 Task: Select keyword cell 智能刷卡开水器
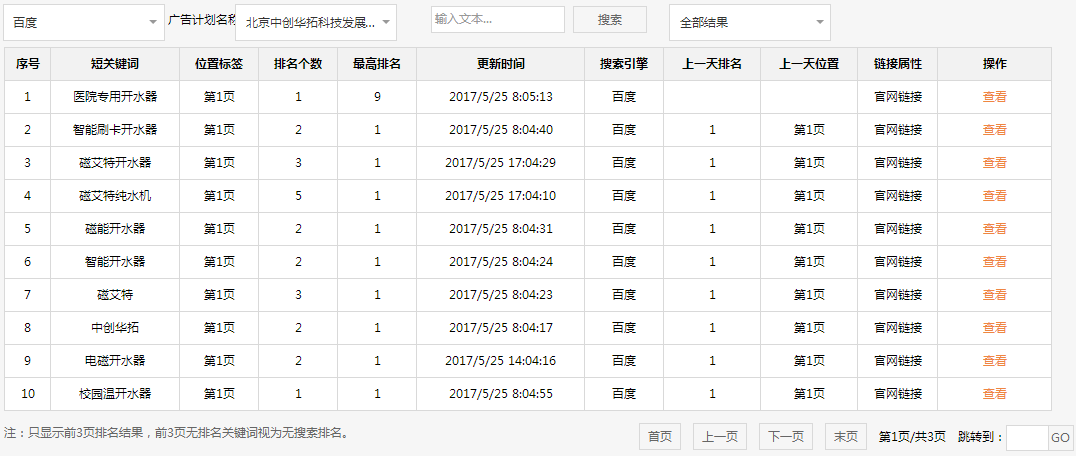click(115, 130)
